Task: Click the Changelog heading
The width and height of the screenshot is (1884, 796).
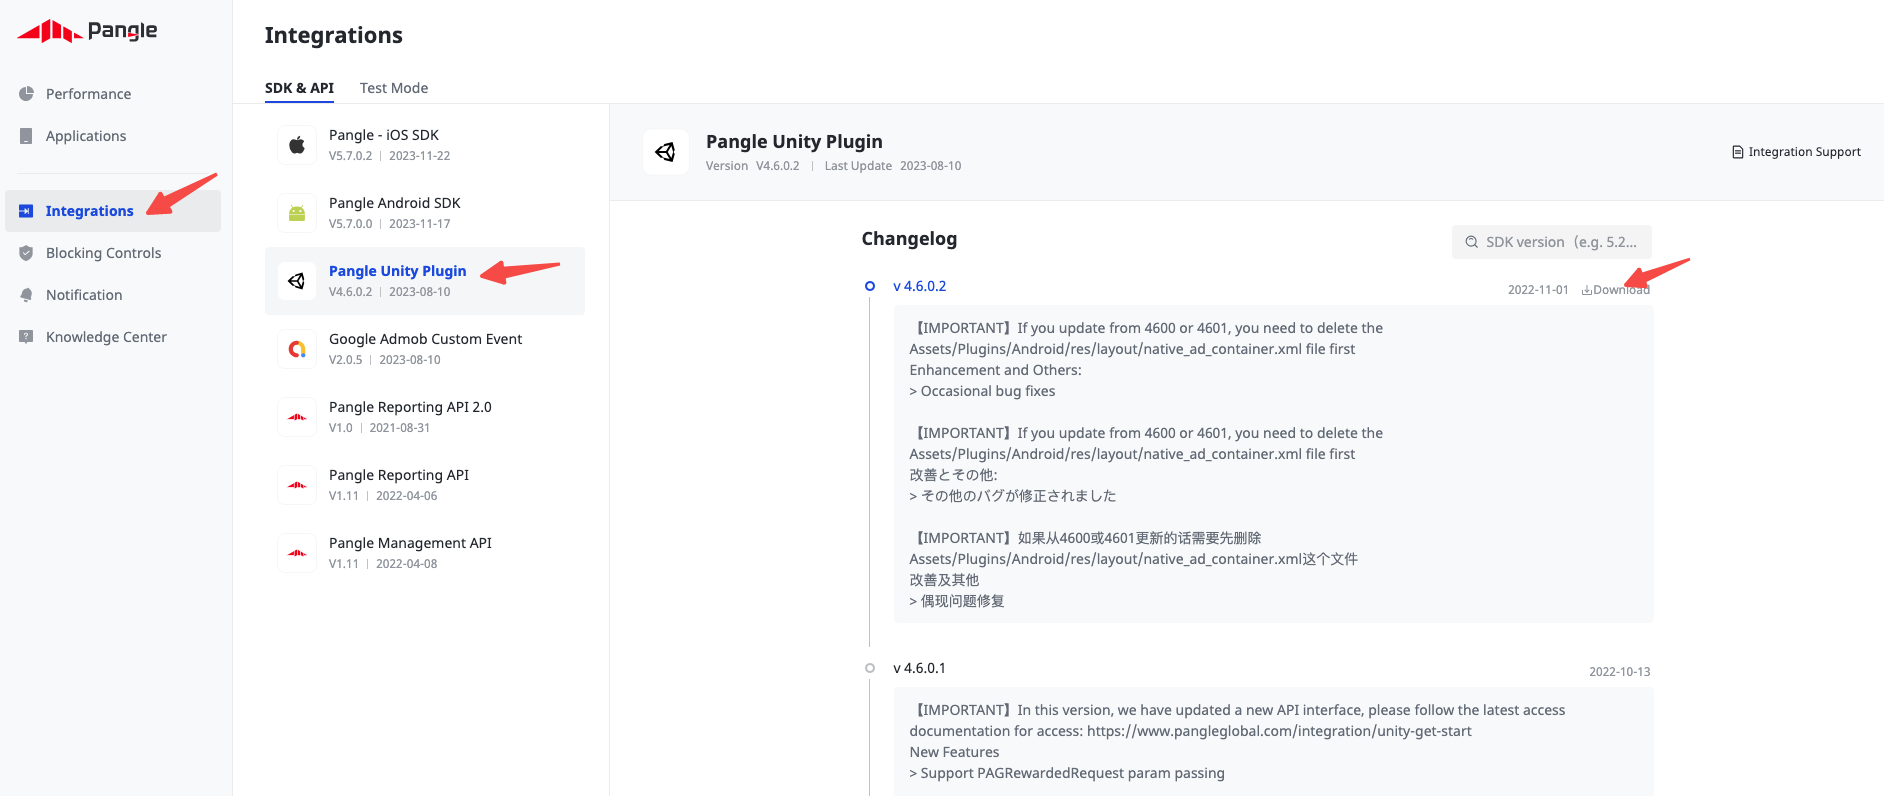Action: (909, 239)
